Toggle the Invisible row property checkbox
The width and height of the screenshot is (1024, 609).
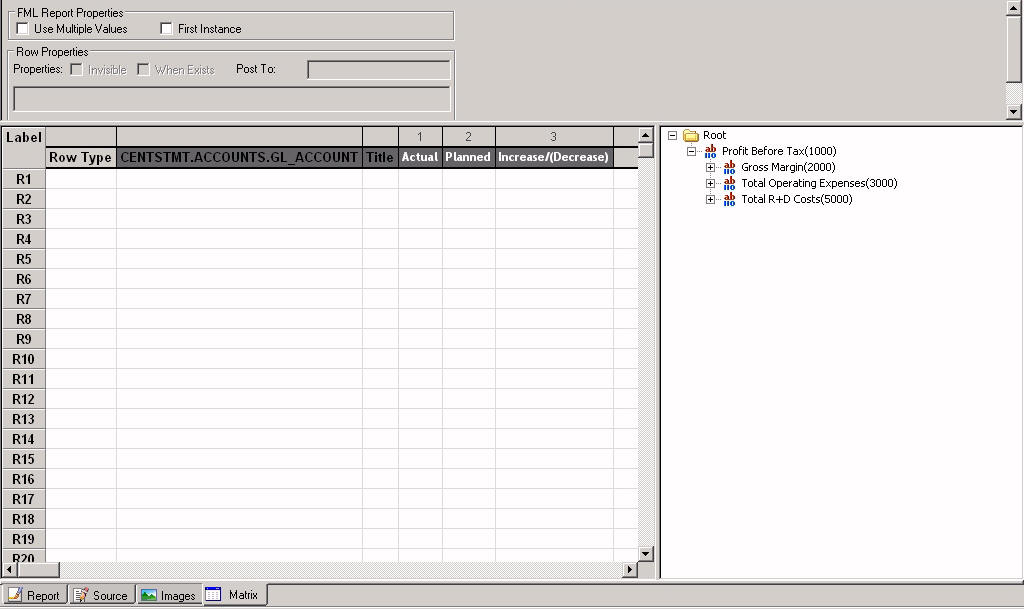[76, 69]
